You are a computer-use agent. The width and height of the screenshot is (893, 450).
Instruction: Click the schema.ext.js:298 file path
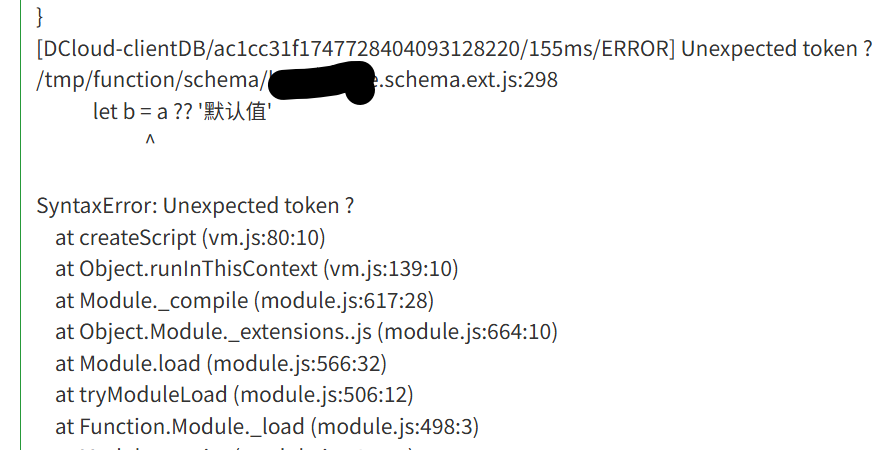click(x=297, y=80)
